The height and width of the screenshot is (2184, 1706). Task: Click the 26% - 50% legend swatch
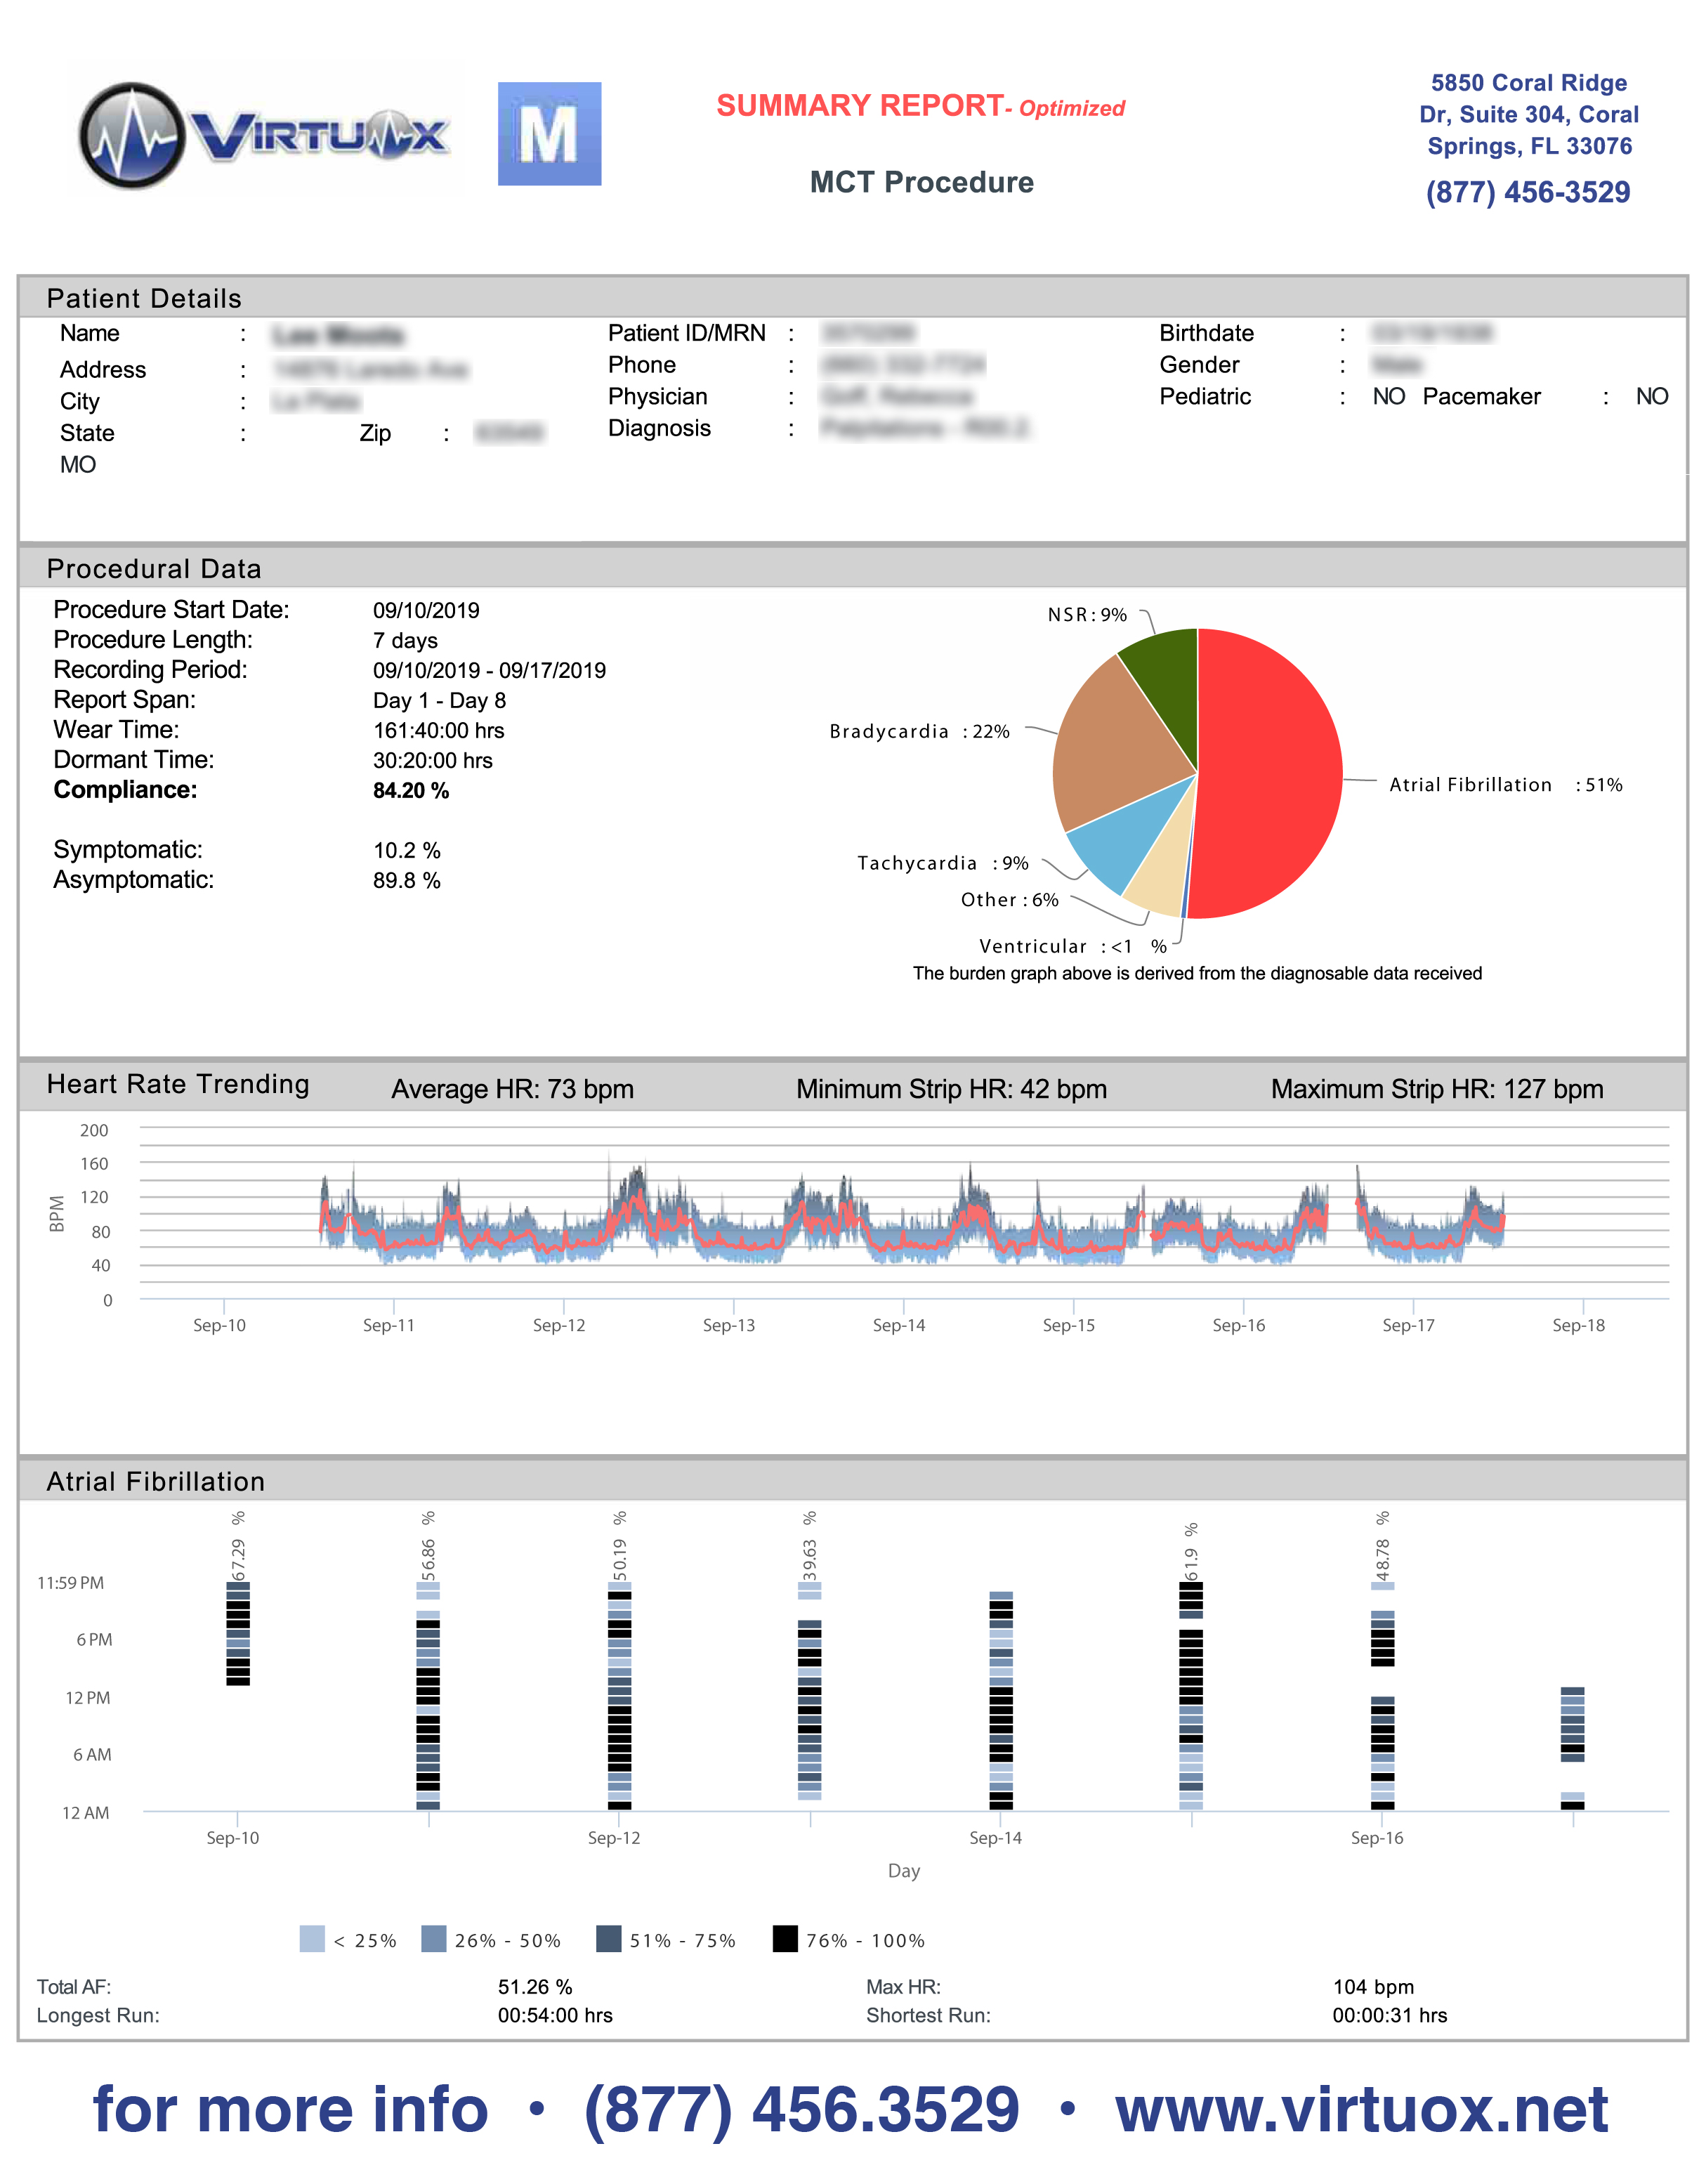(433, 1939)
